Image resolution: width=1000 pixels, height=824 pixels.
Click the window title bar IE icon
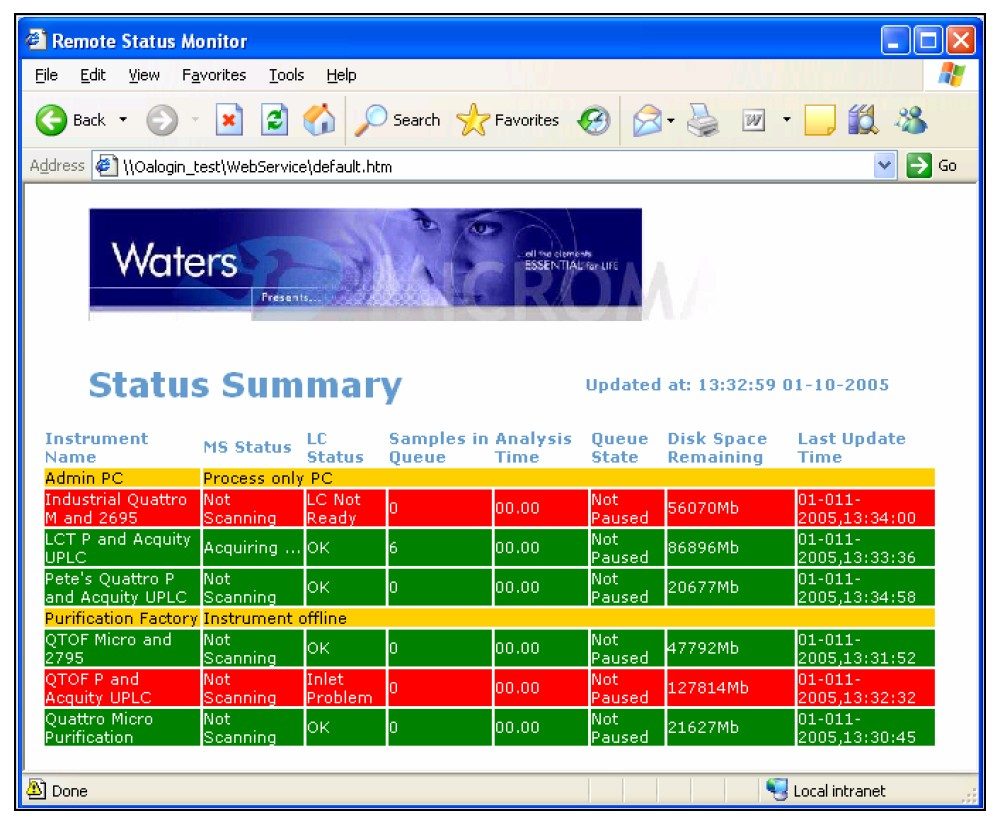[36, 40]
